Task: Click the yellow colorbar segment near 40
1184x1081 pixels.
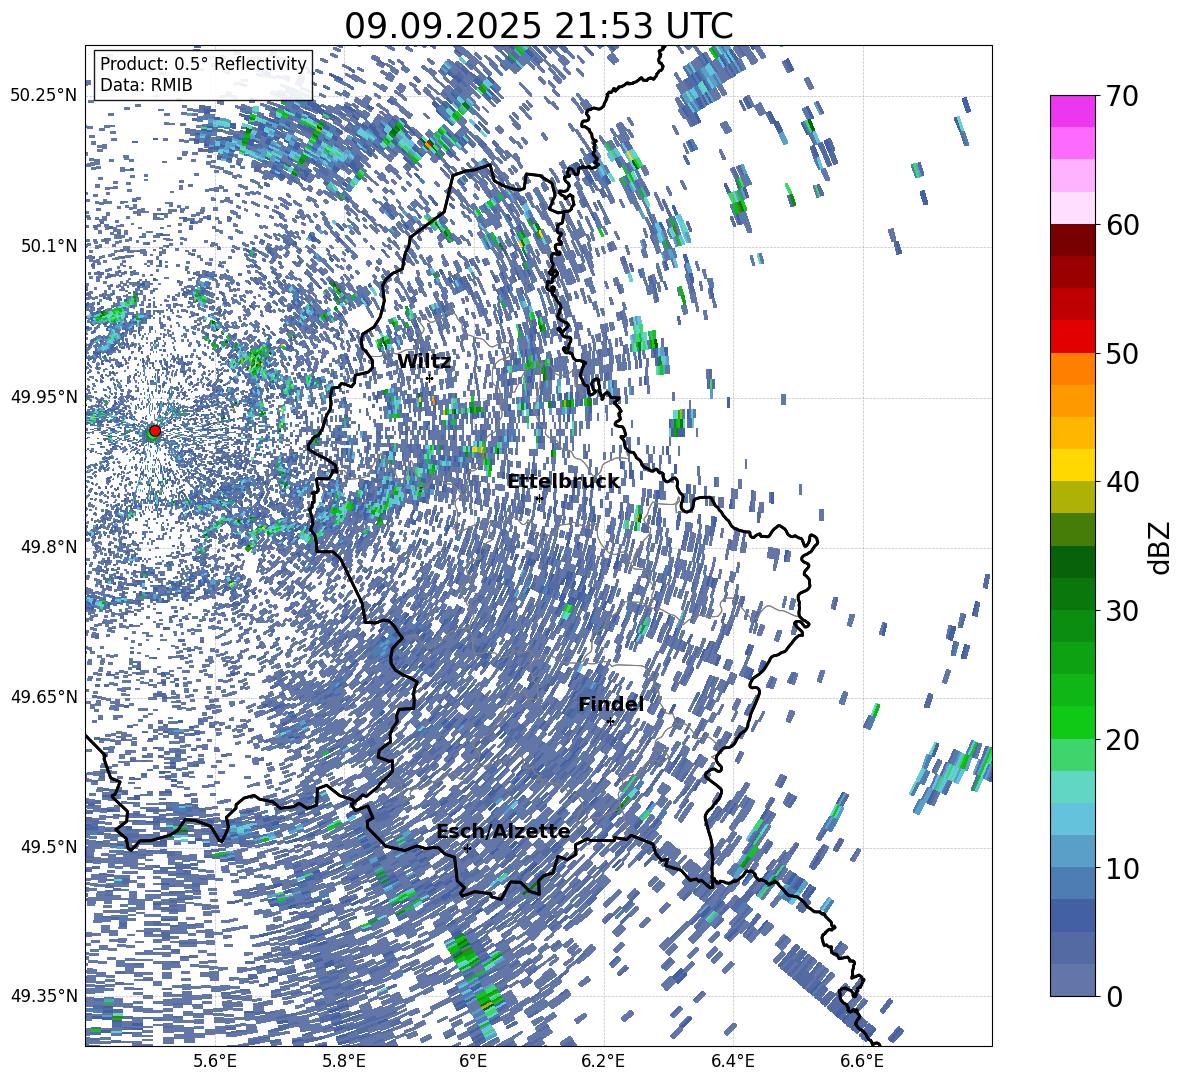Action: click(1073, 465)
